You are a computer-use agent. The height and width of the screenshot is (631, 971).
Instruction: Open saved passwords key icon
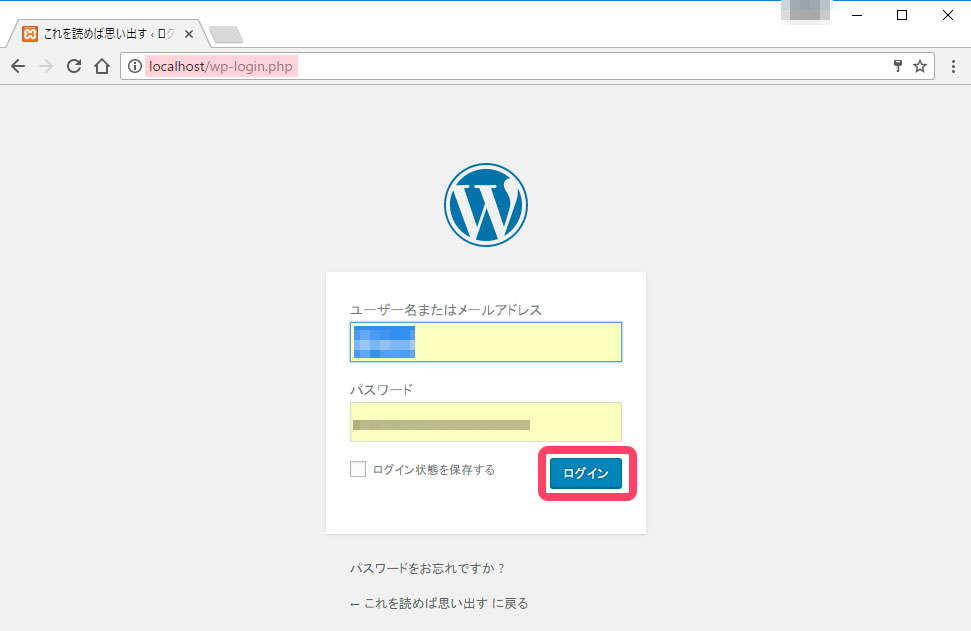[x=897, y=66]
